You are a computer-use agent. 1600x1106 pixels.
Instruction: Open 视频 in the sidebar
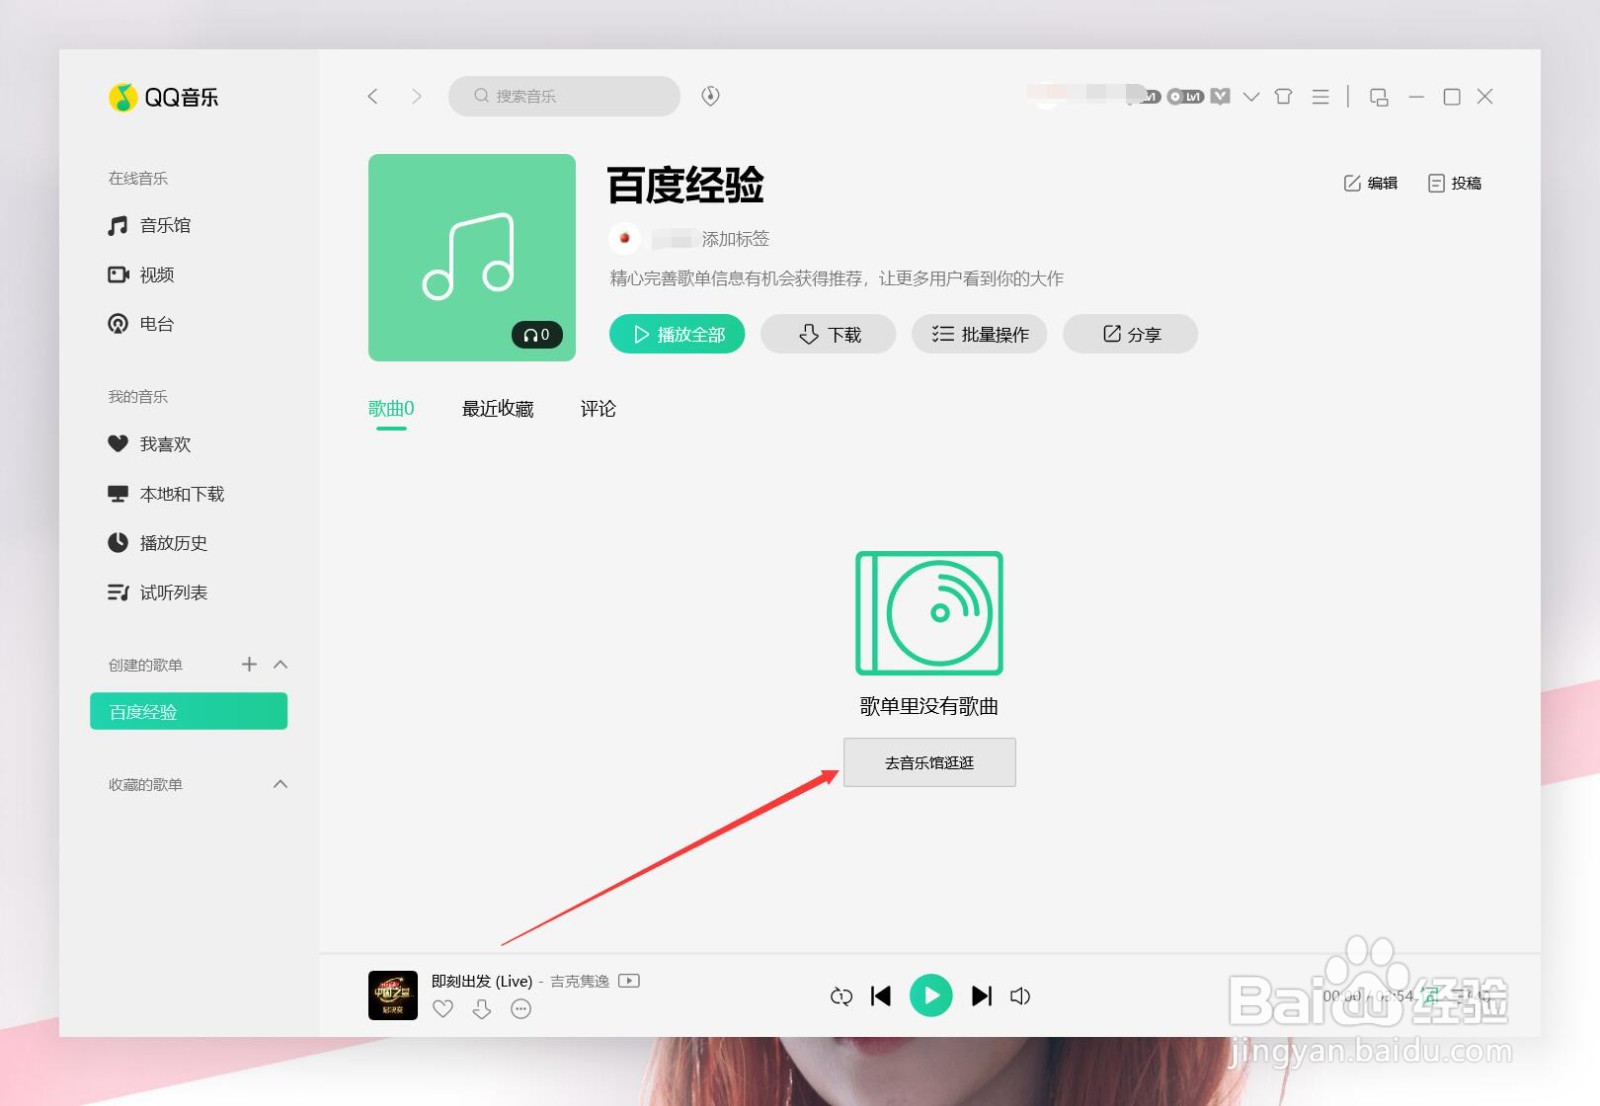click(x=141, y=274)
